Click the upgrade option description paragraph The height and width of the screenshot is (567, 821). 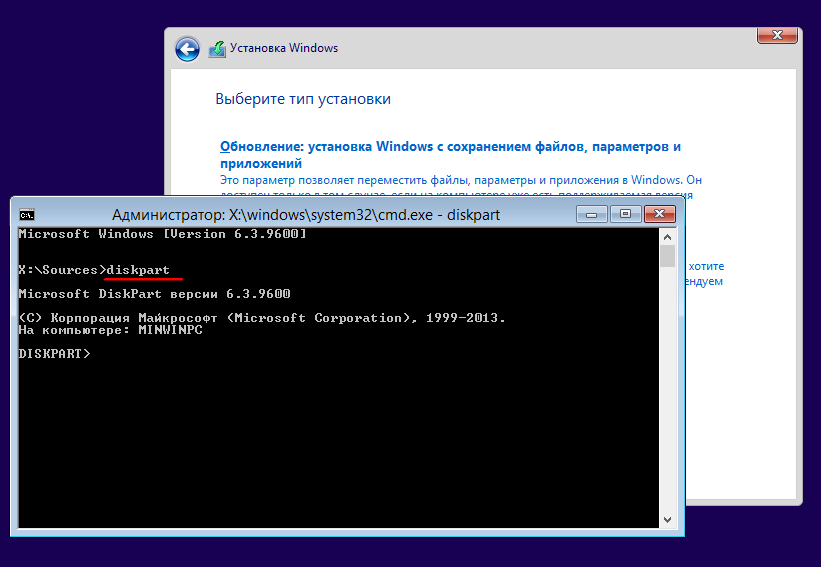coord(461,187)
